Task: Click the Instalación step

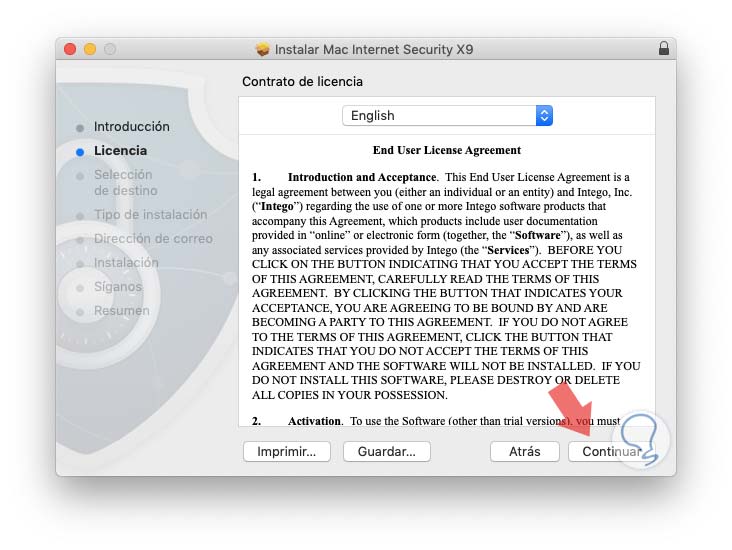Action: (x=126, y=263)
